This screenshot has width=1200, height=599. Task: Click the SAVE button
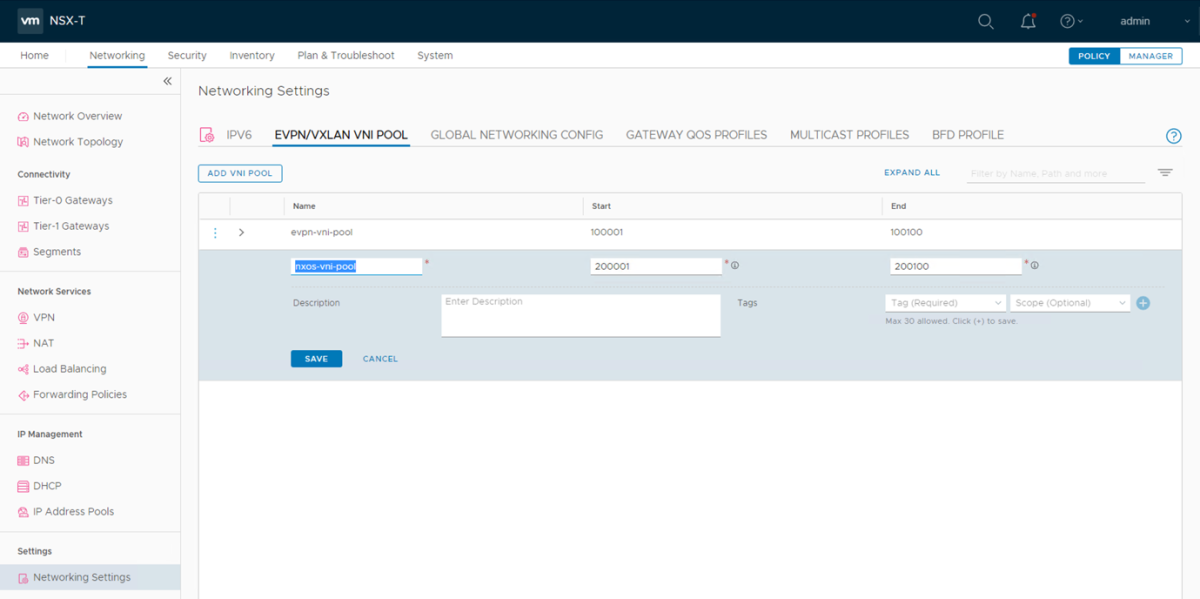coord(316,358)
